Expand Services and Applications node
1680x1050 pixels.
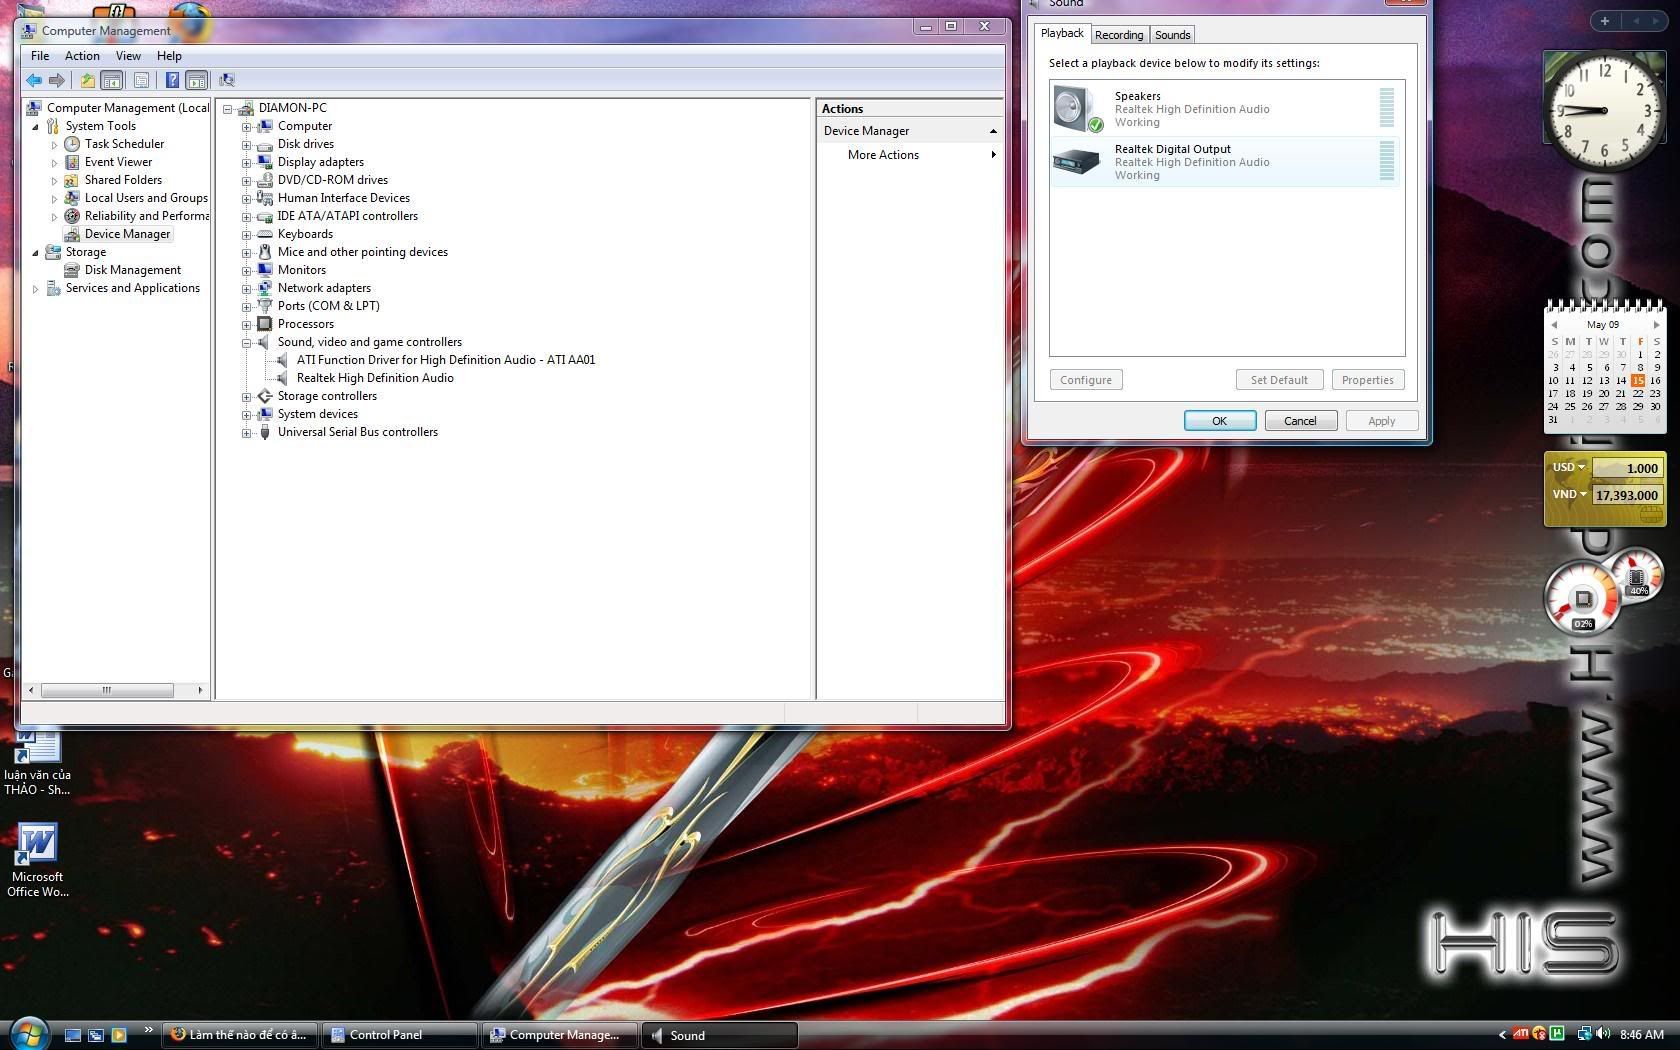(x=35, y=289)
